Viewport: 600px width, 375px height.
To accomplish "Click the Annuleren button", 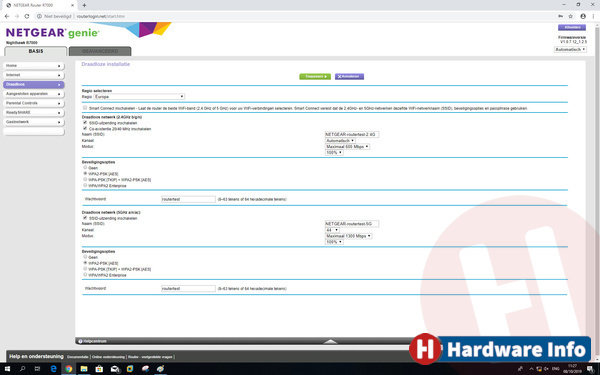I will pyautogui.click(x=349, y=77).
